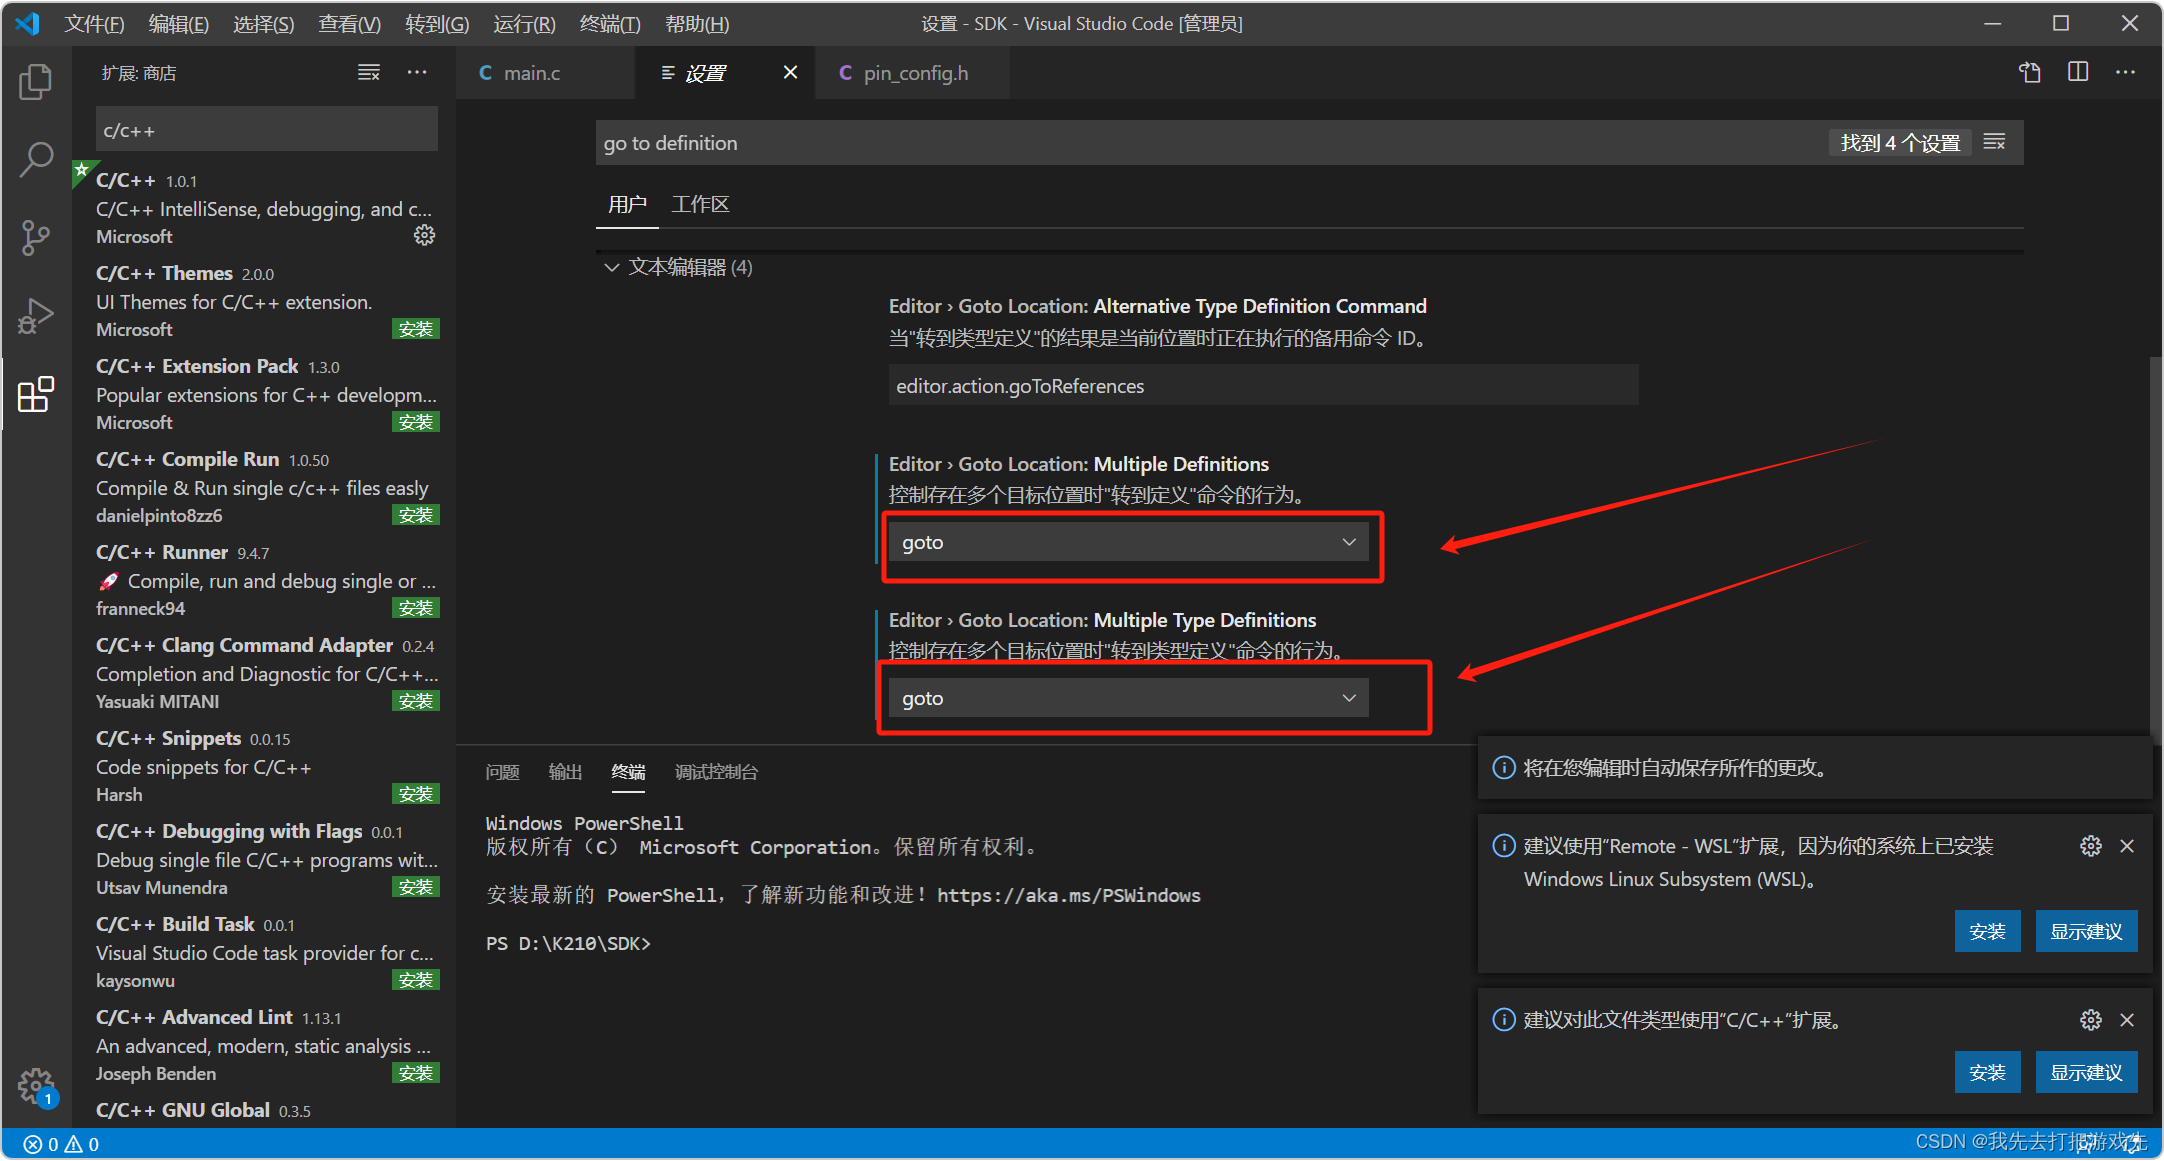Image resolution: width=2164 pixels, height=1161 pixels.
Task: Select the C/C++ Clang Command Adapter entry
Action: [265, 673]
